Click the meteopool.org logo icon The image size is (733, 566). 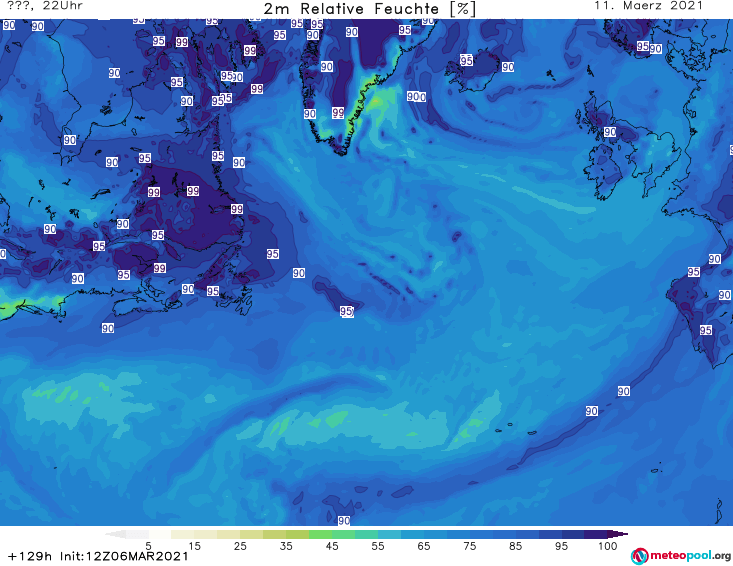click(639, 556)
